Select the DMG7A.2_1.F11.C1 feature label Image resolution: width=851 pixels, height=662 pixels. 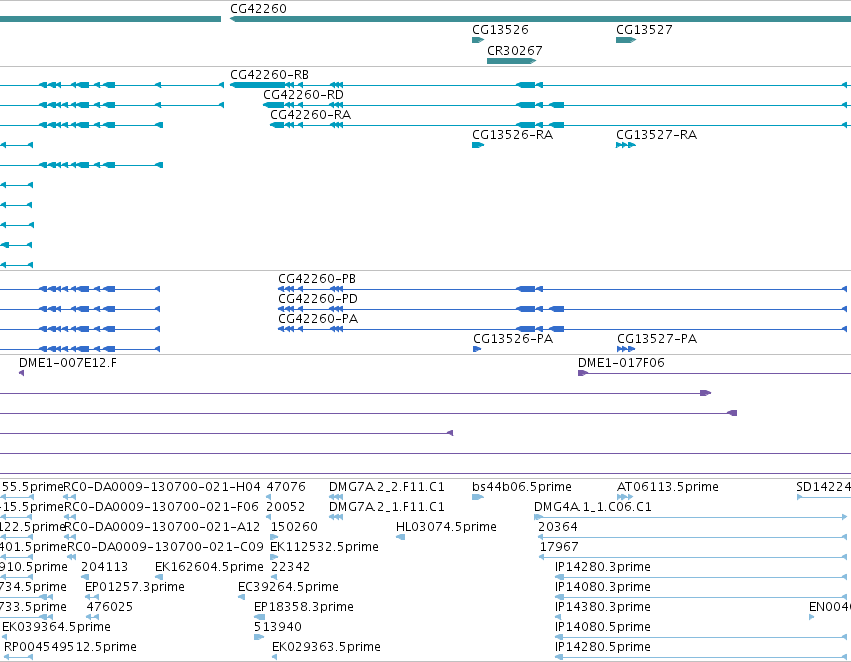coord(386,507)
